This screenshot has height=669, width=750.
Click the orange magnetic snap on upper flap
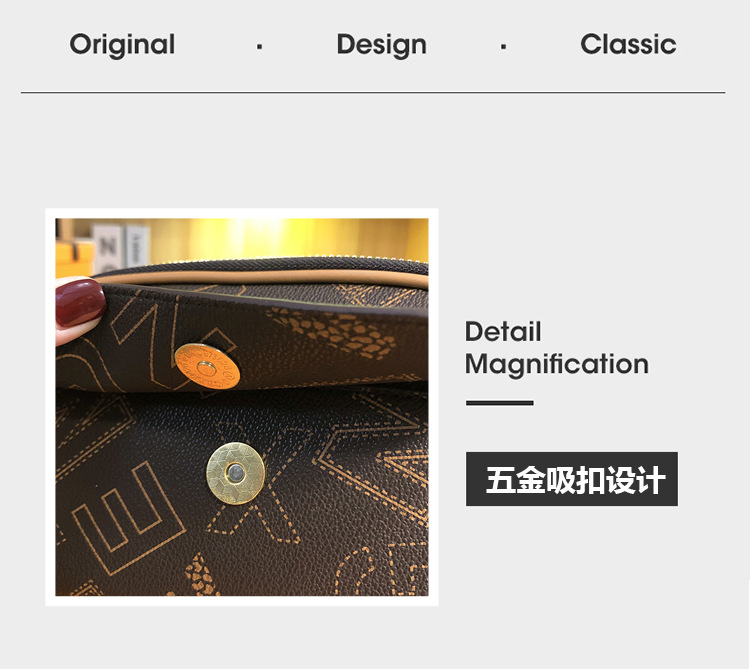click(207, 367)
